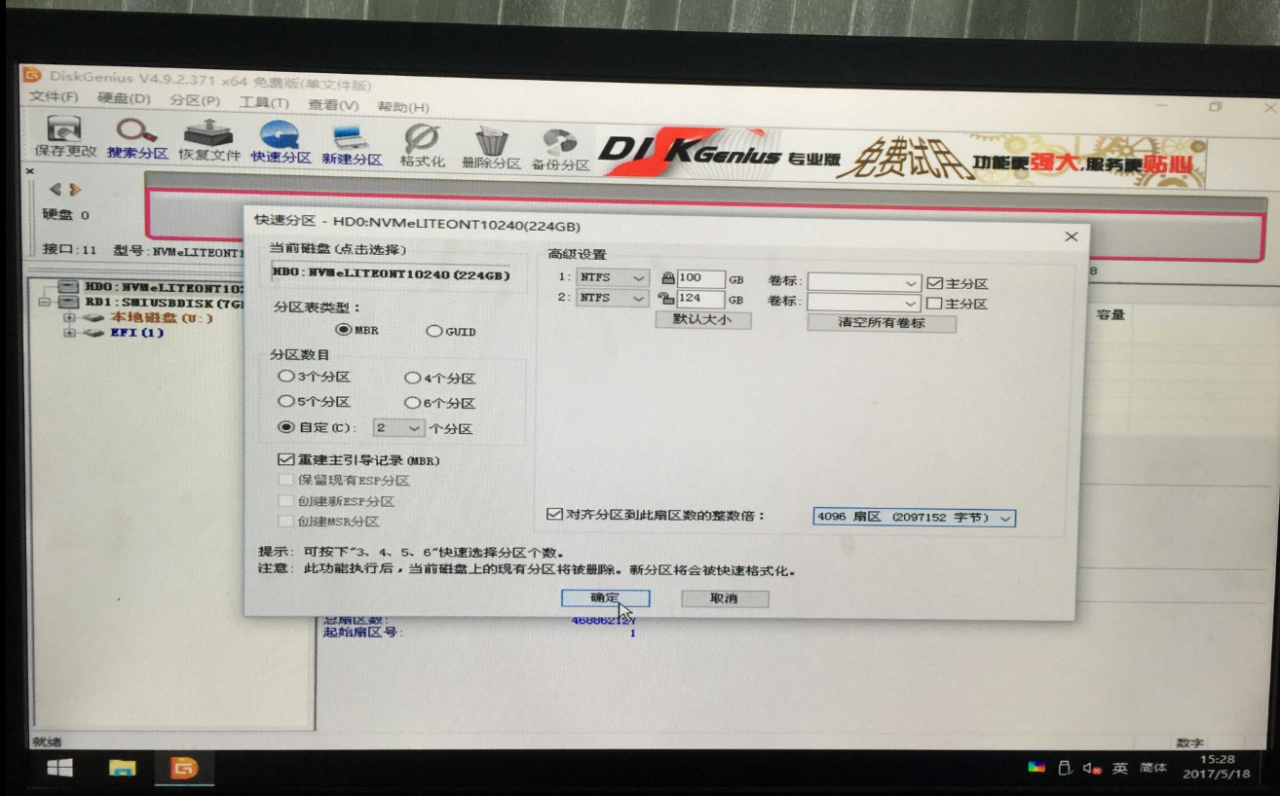Click the previous disk left arrow
Viewport: 1280px width, 796px height.
point(55,189)
